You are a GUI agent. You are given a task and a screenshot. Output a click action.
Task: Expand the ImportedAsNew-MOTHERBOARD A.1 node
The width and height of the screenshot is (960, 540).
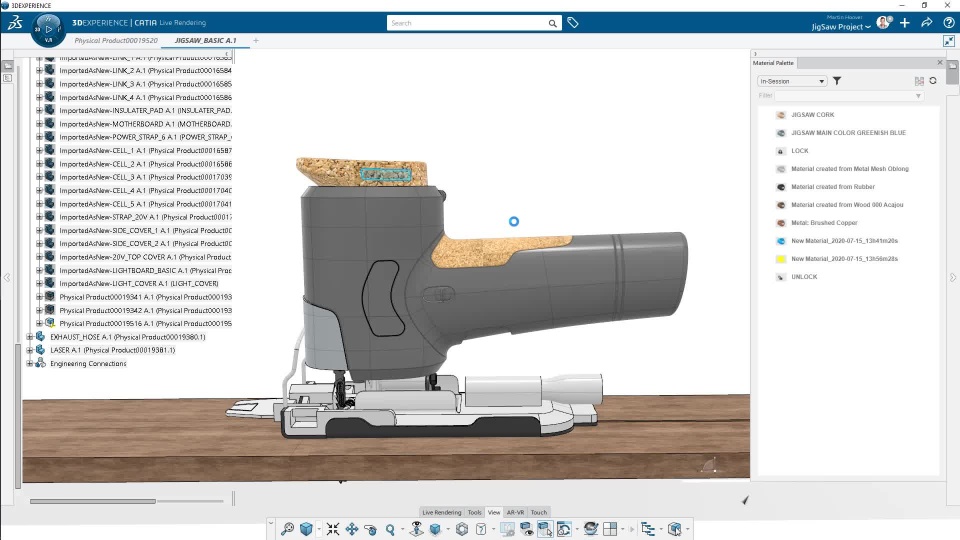pos(39,124)
